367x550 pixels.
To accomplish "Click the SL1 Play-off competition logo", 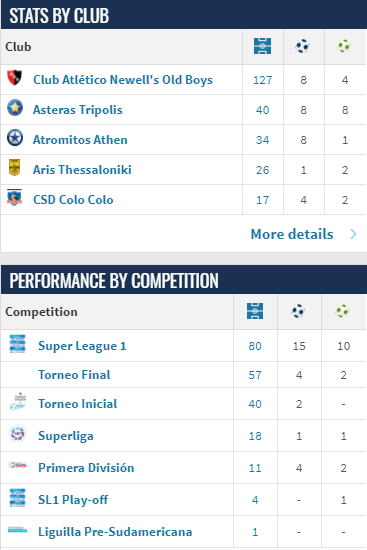I will [x=18, y=497].
